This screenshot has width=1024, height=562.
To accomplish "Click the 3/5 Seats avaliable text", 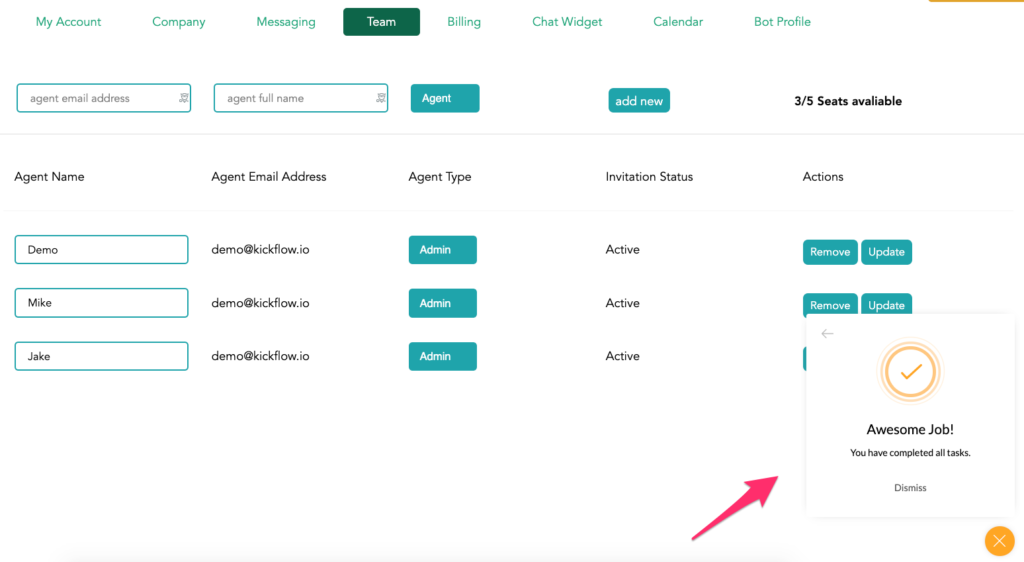I will pyautogui.click(x=848, y=101).
